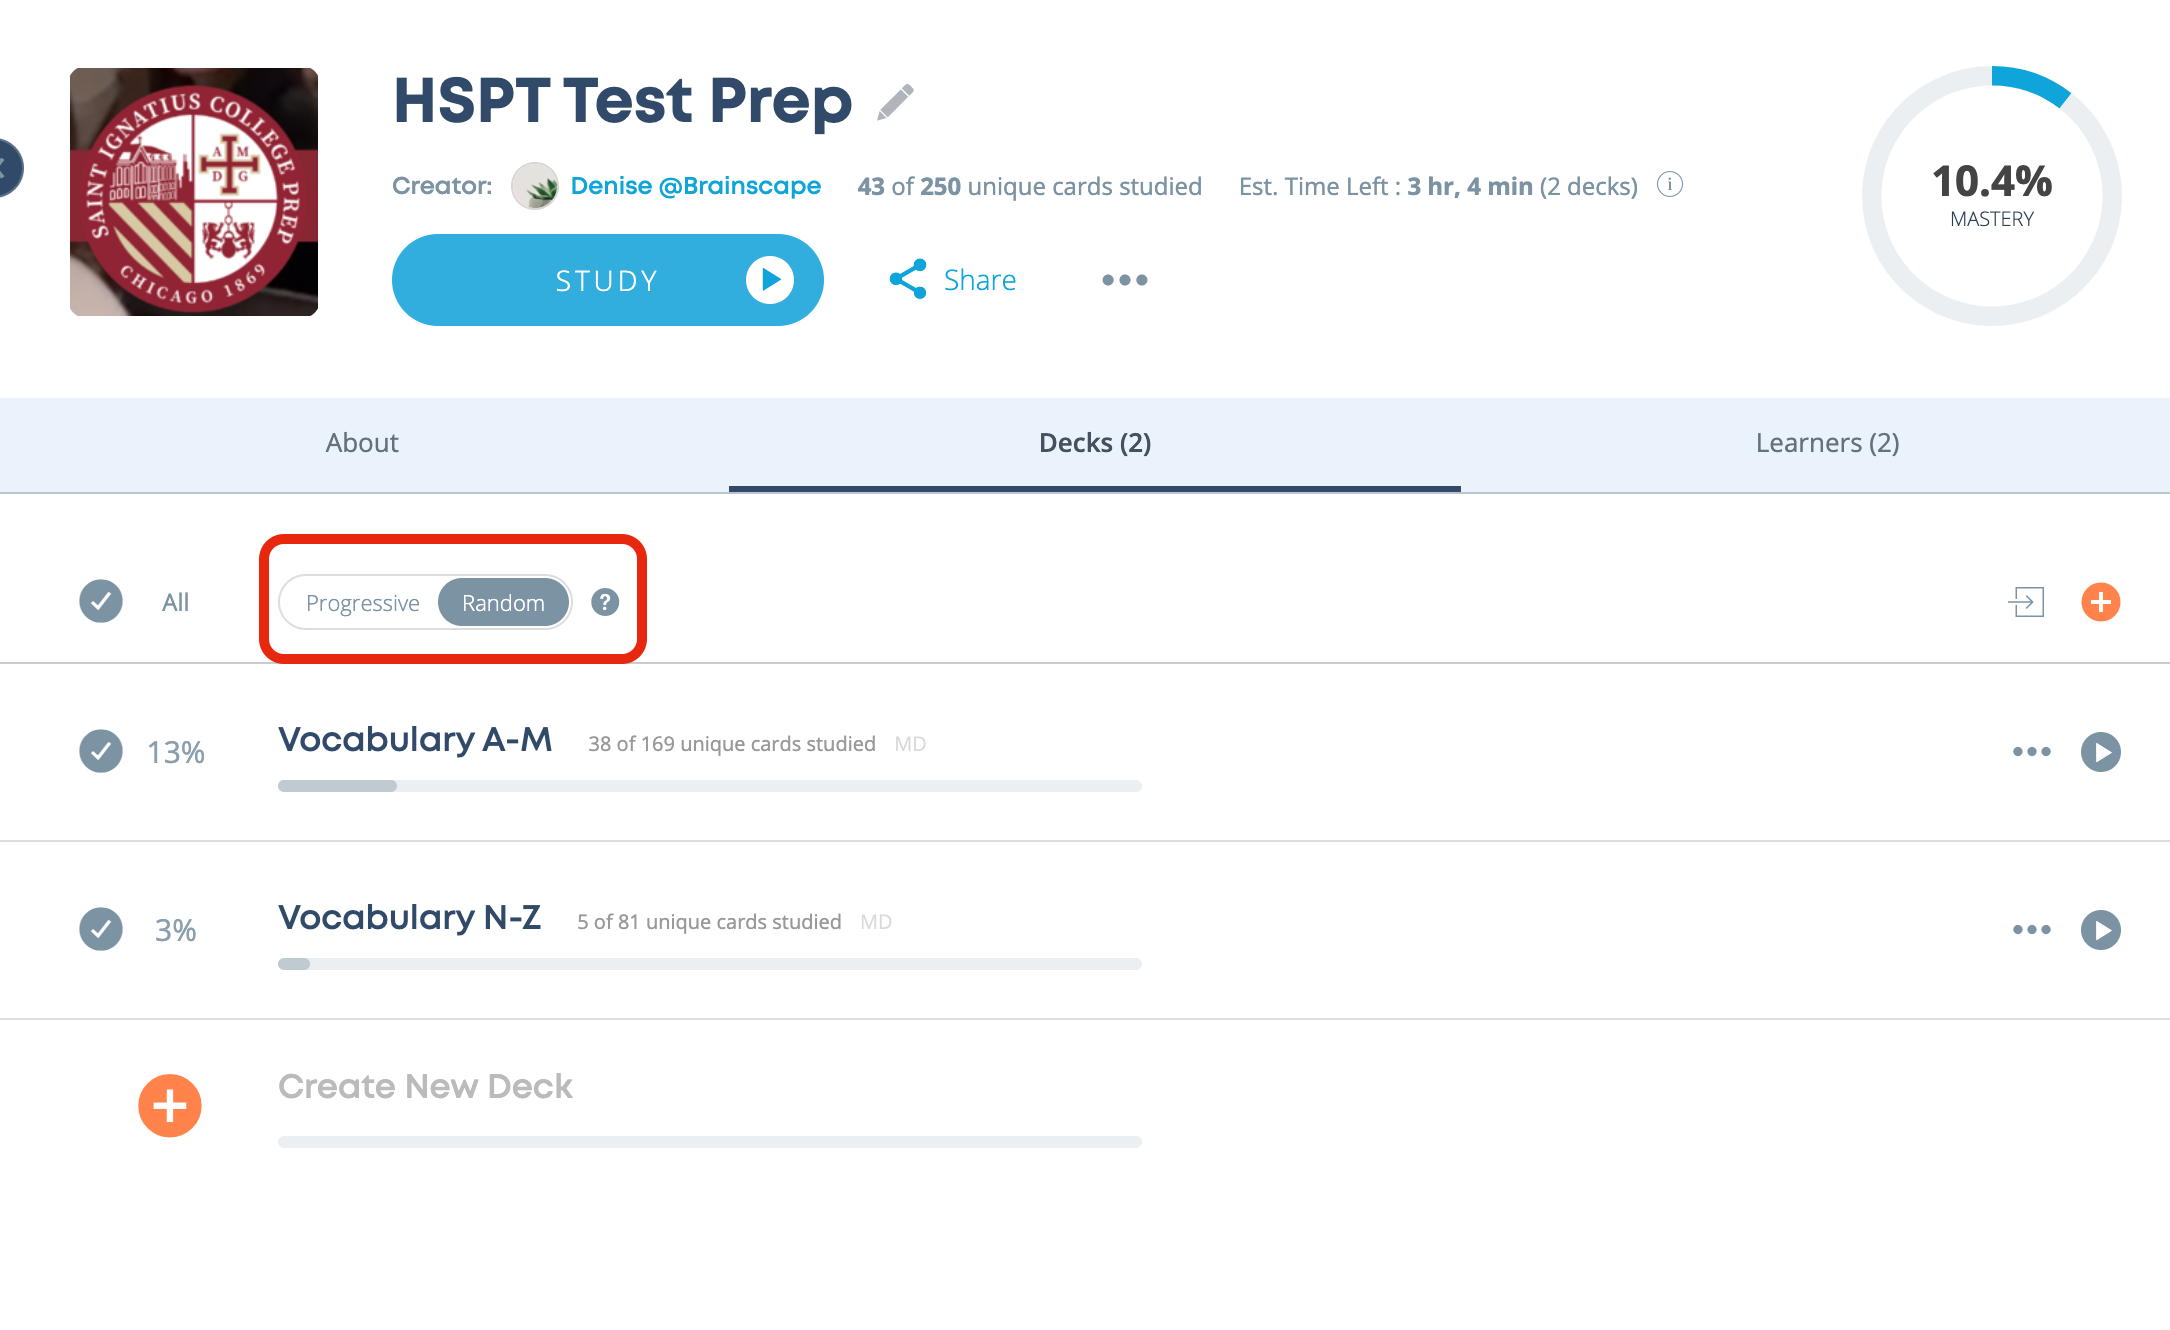Switch to the About tab

click(362, 443)
